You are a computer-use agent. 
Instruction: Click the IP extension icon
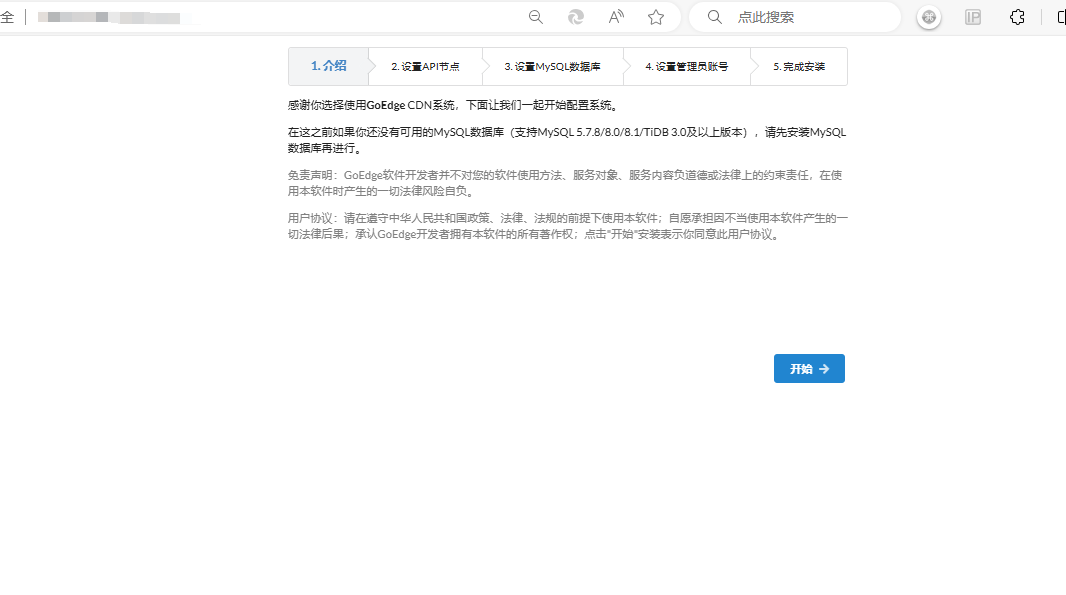pyautogui.click(x=972, y=16)
